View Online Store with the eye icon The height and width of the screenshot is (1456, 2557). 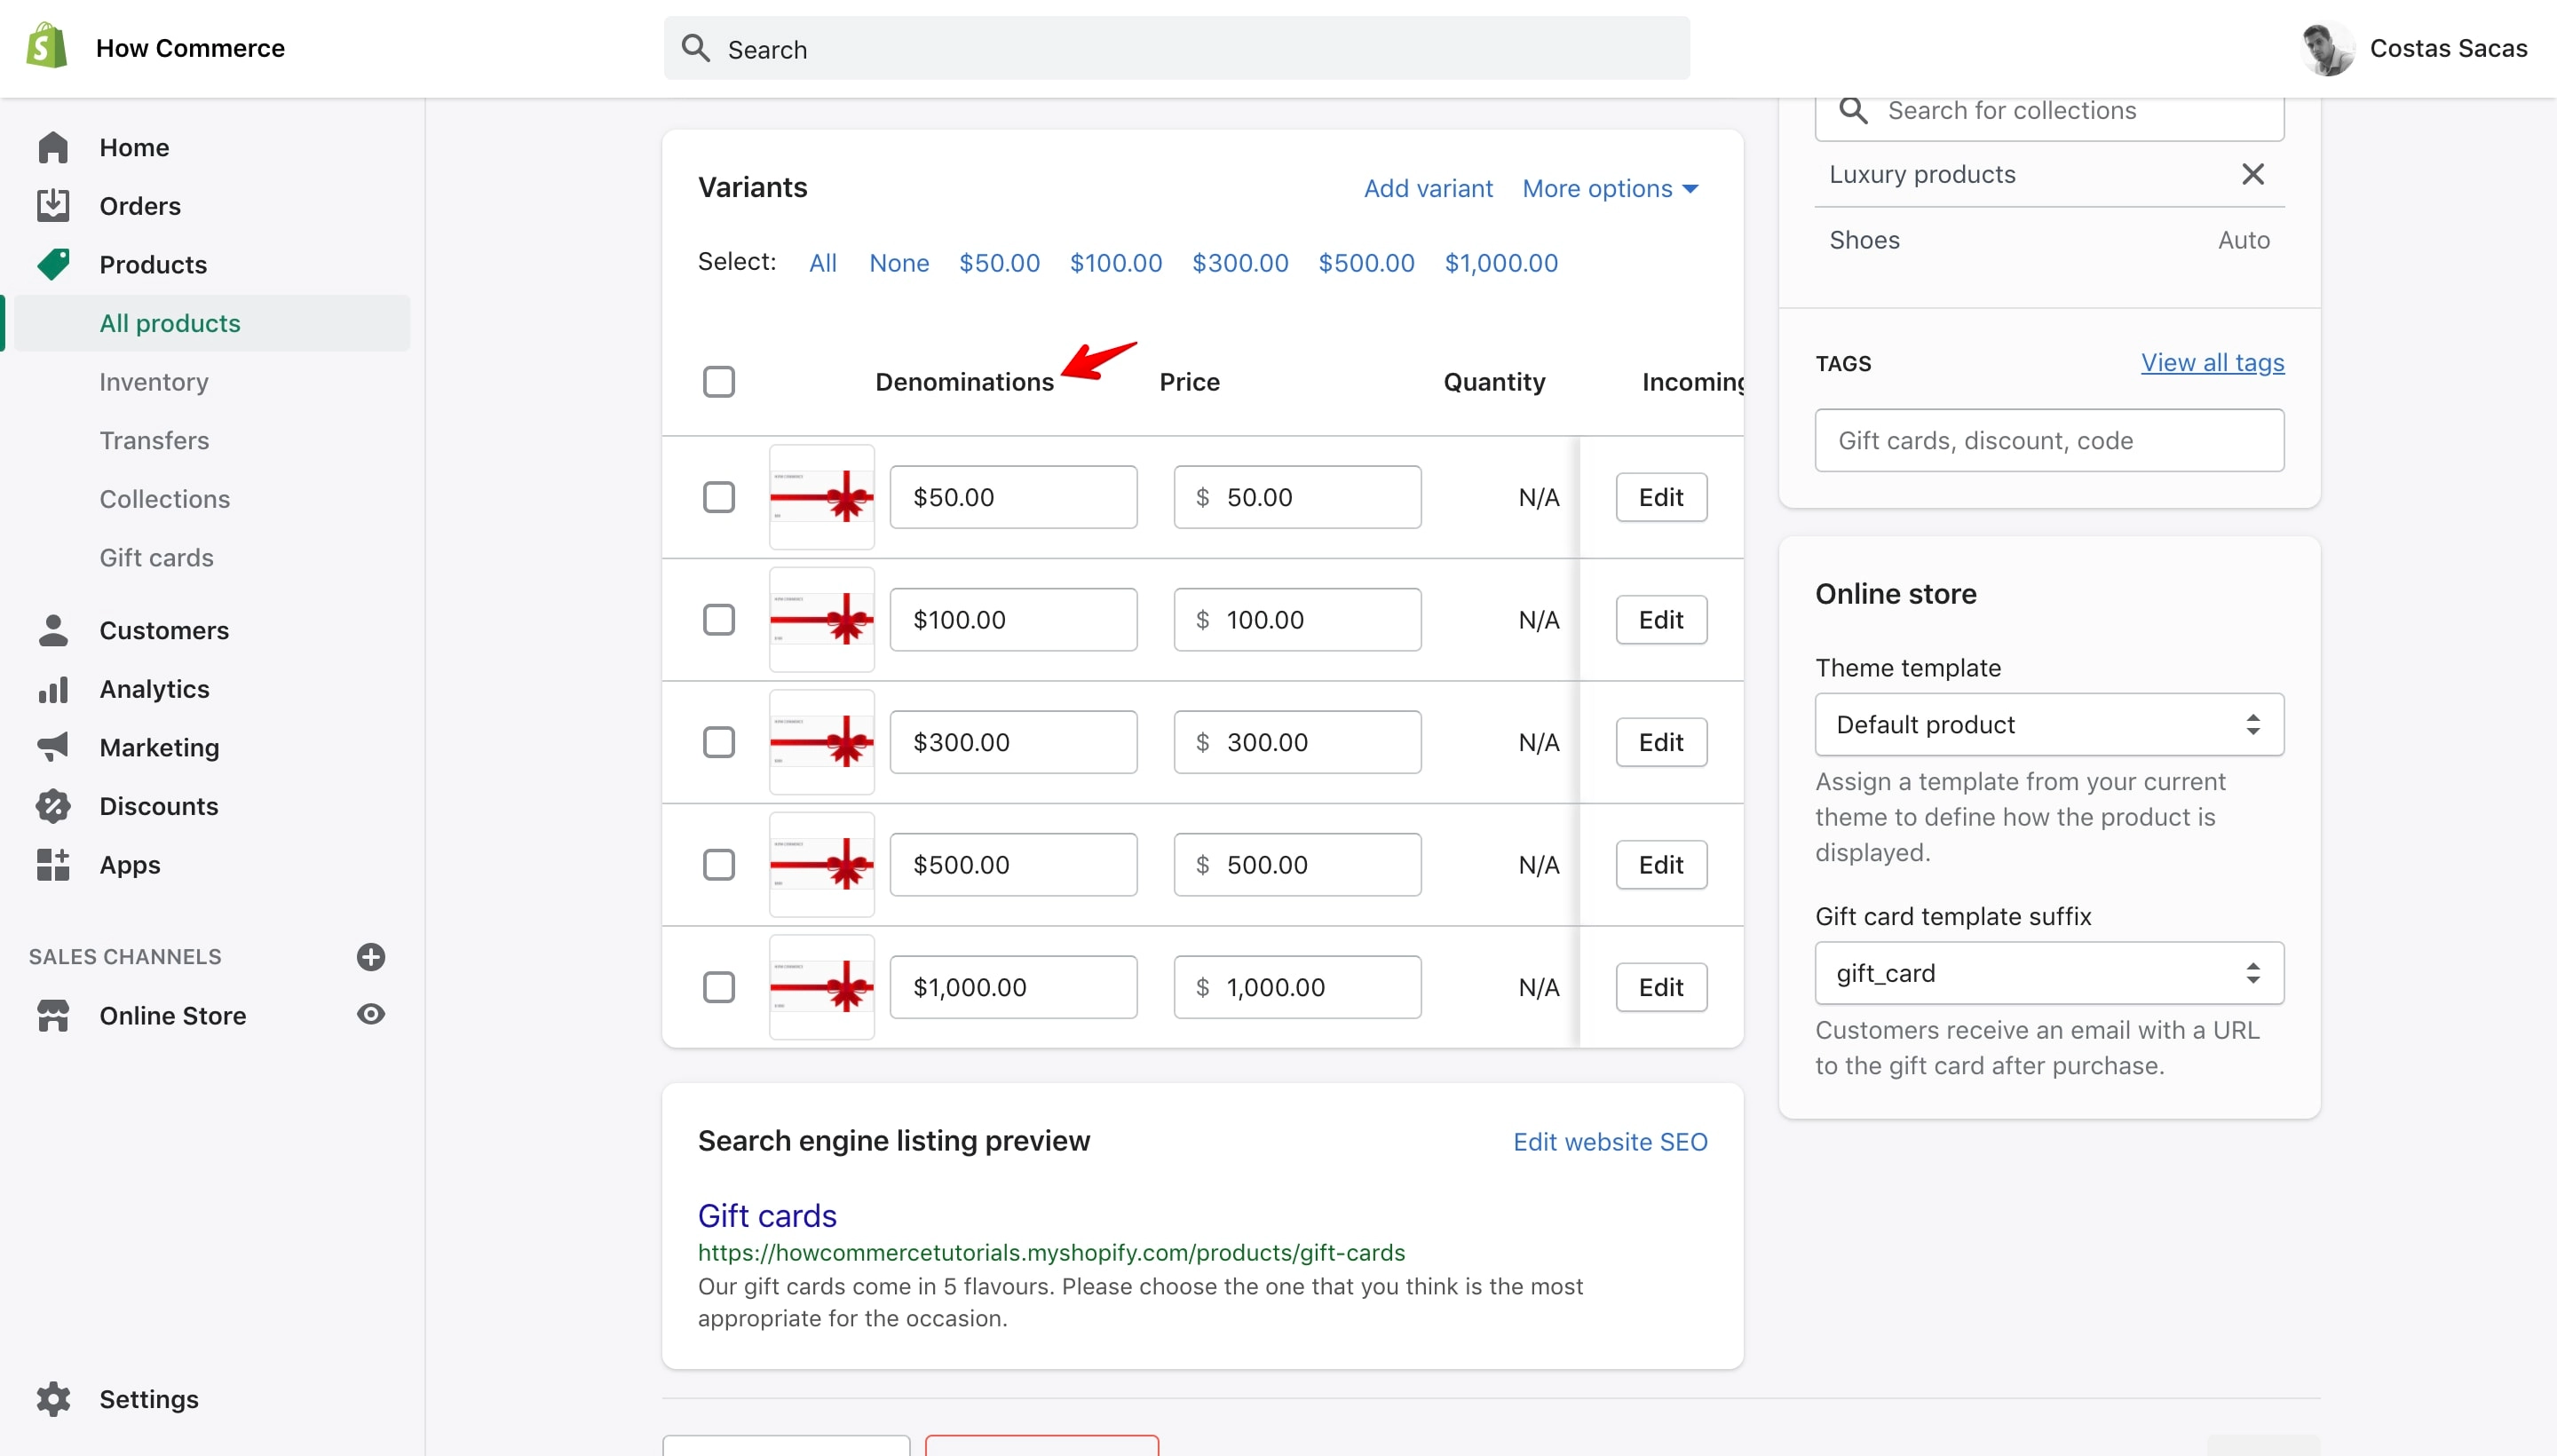(371, 1014)
